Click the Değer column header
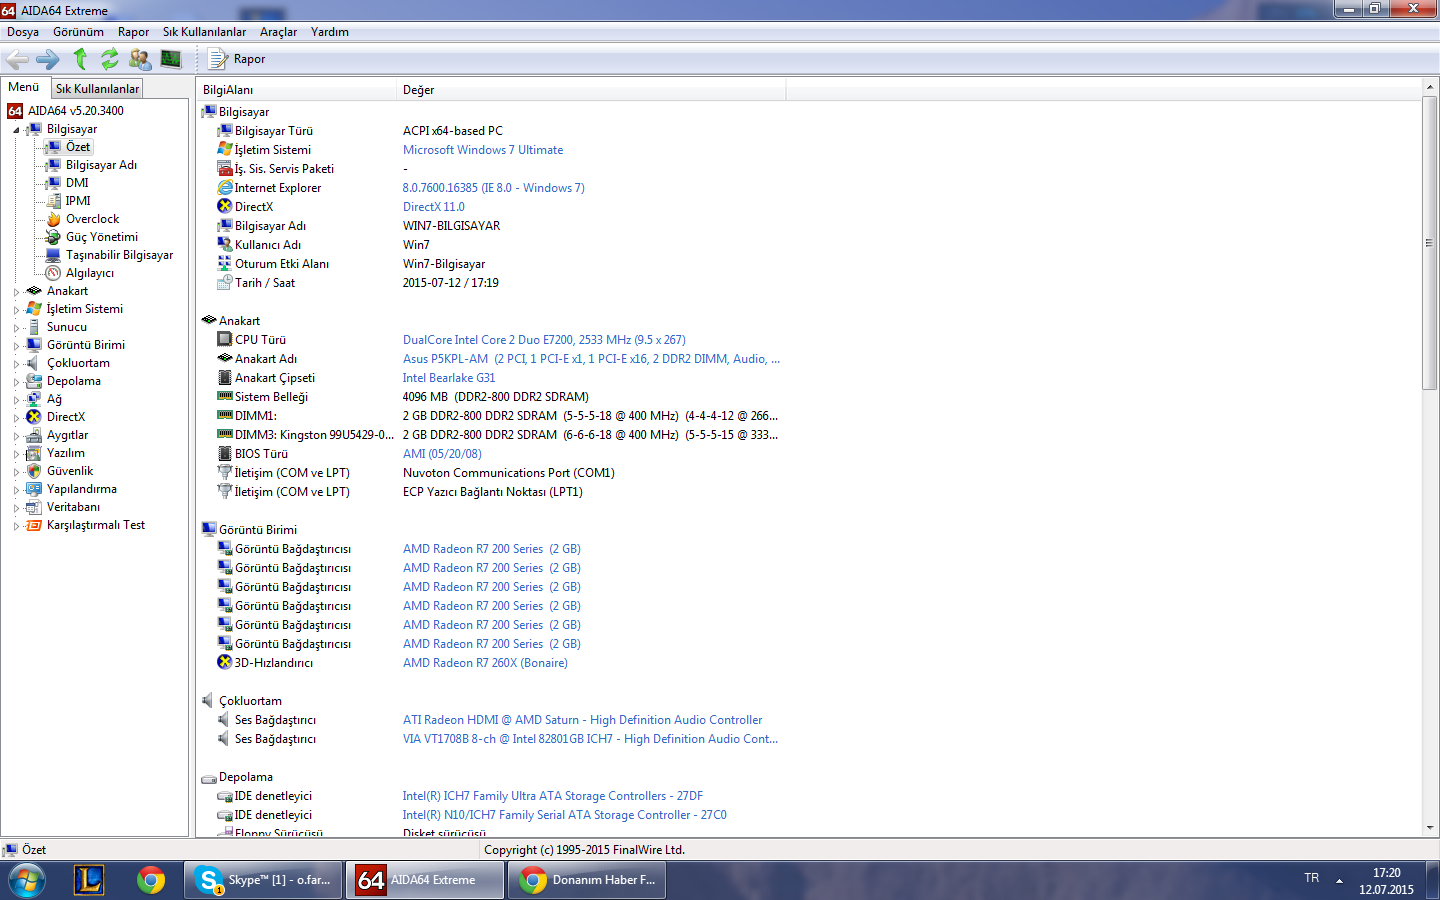 [x=591, y=90]
